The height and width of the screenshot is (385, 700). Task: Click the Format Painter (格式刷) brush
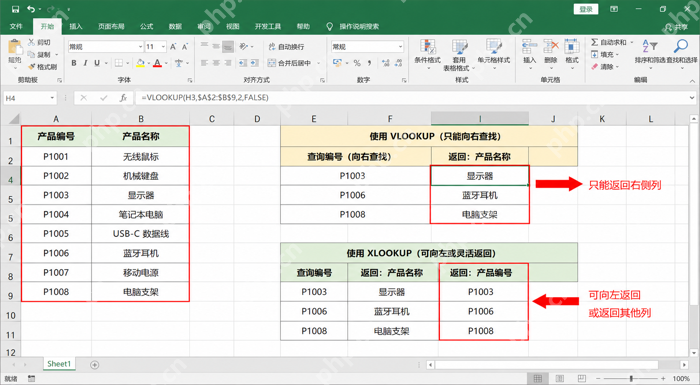tap(31, 67)
